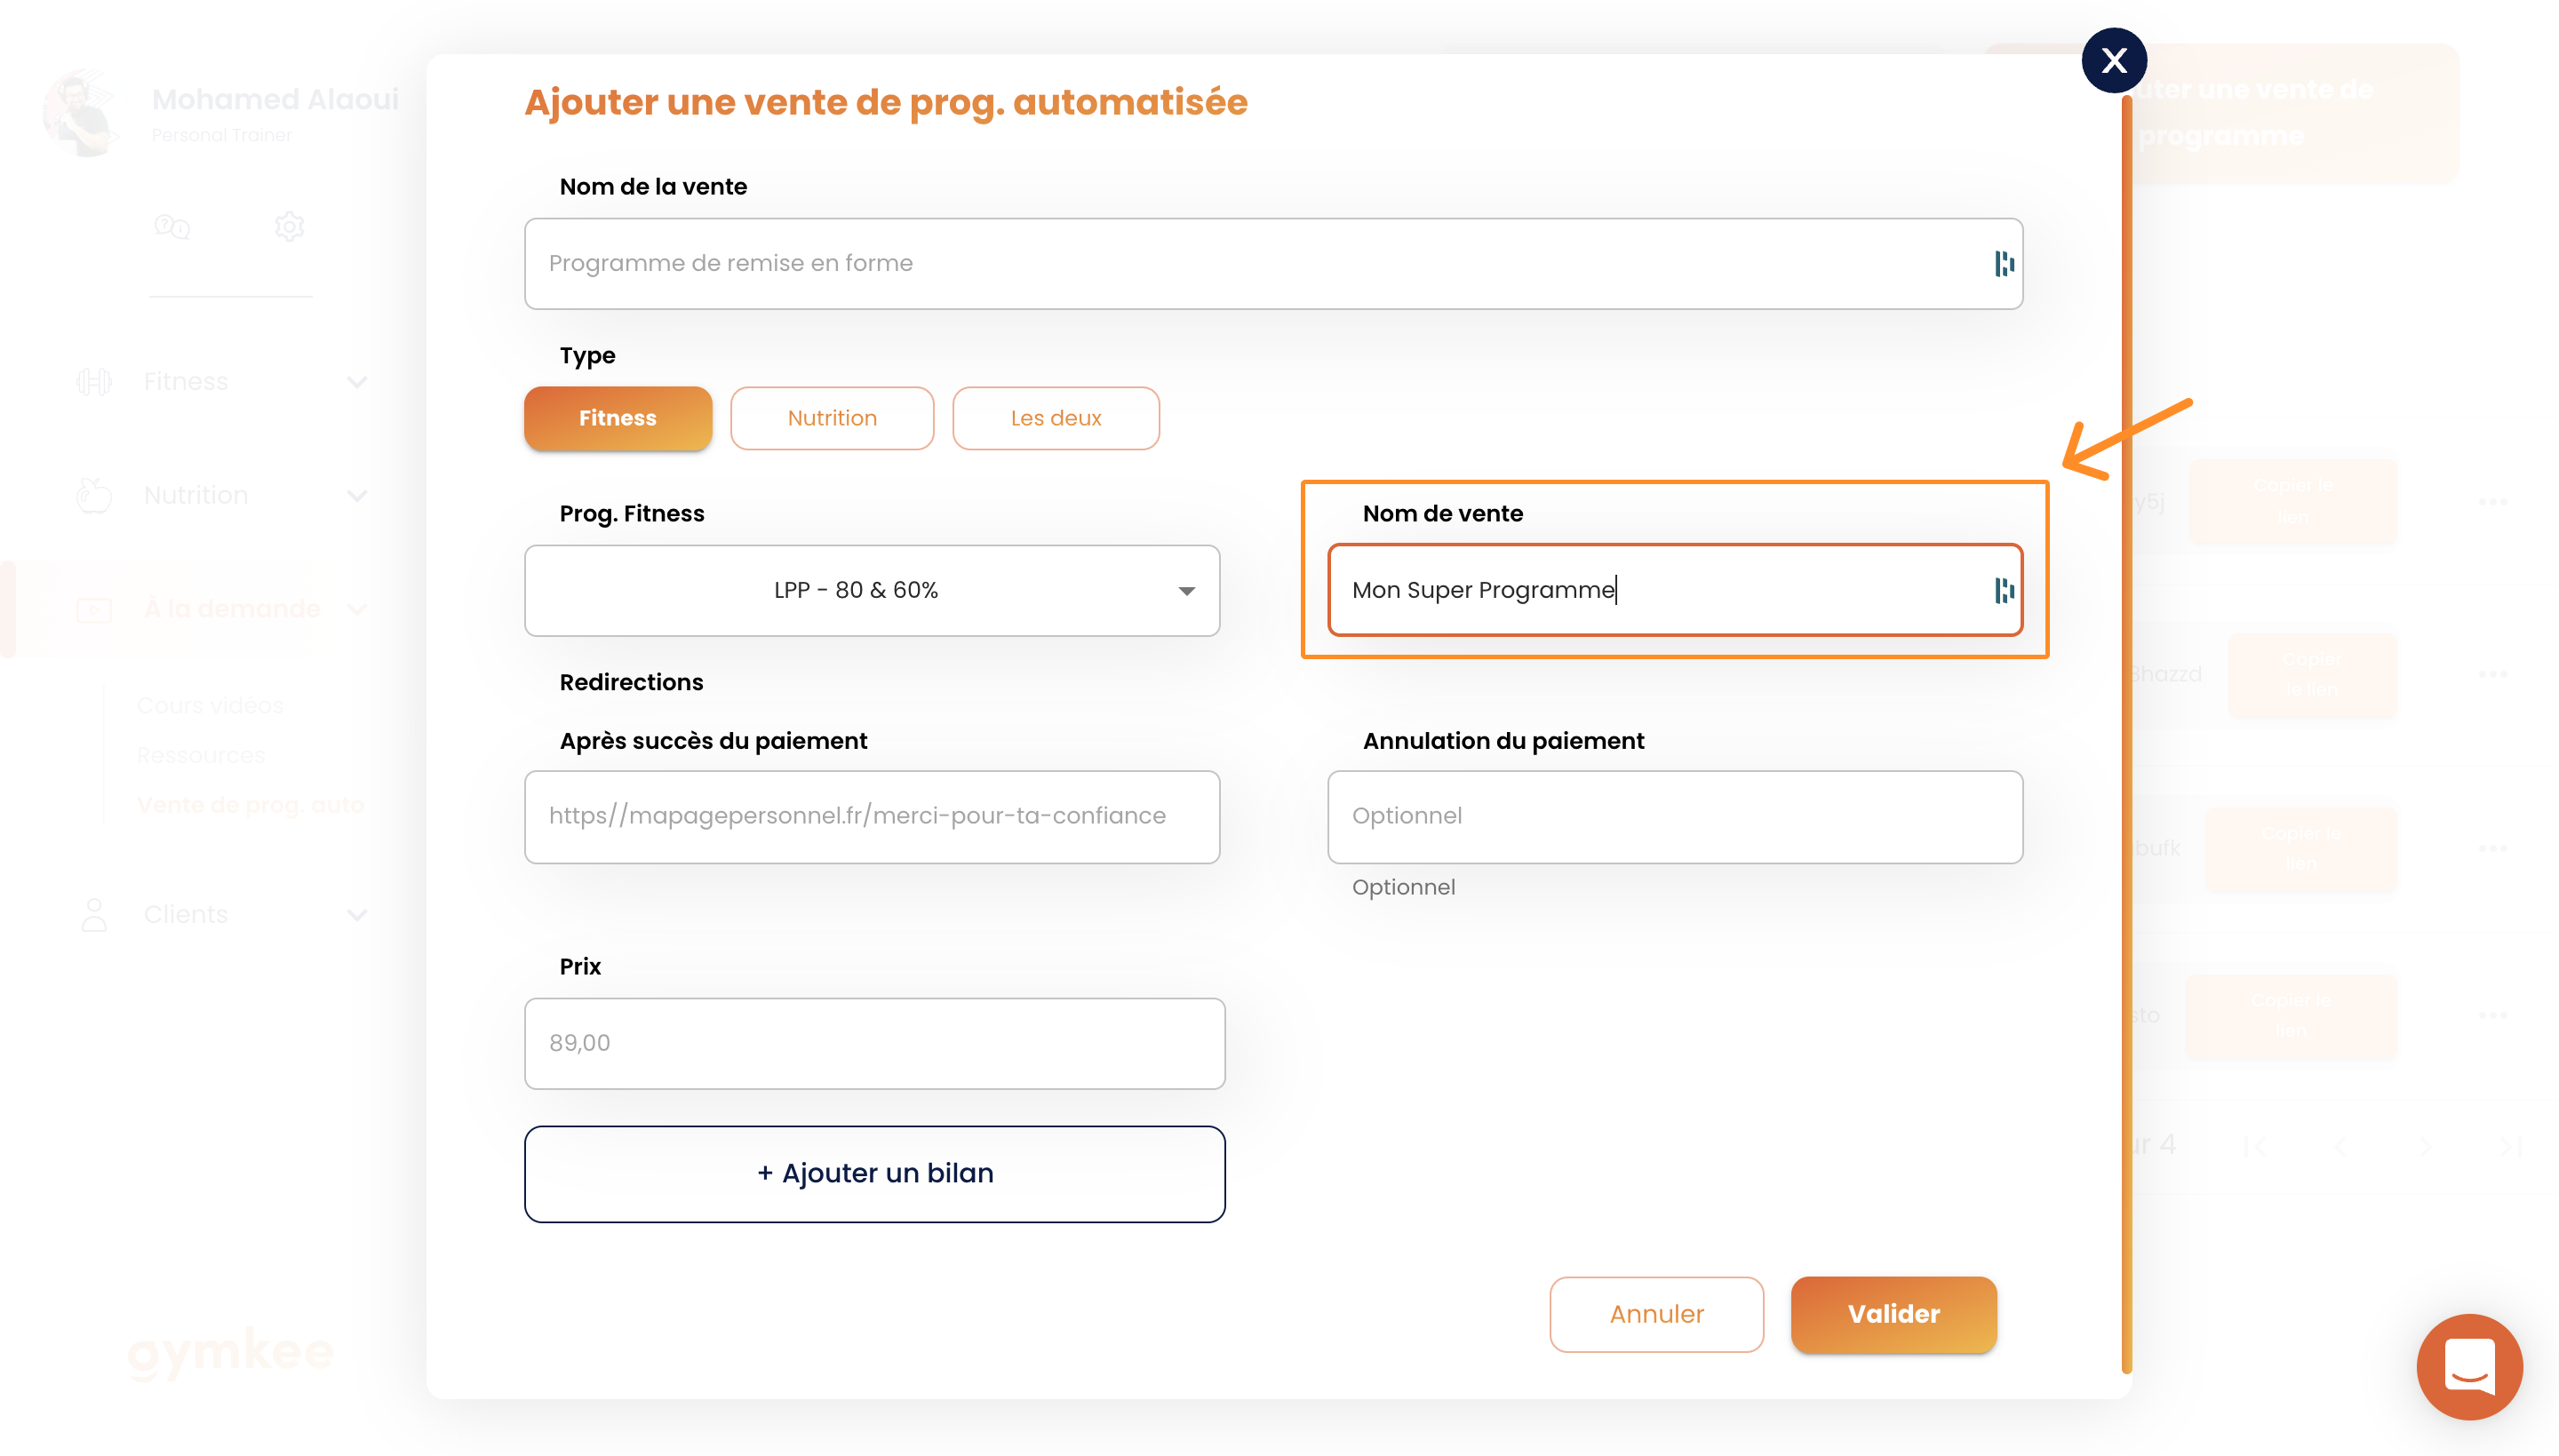
Task: Expand the Nutrition sidebar chevron
Action: click(x=357, y=496)
